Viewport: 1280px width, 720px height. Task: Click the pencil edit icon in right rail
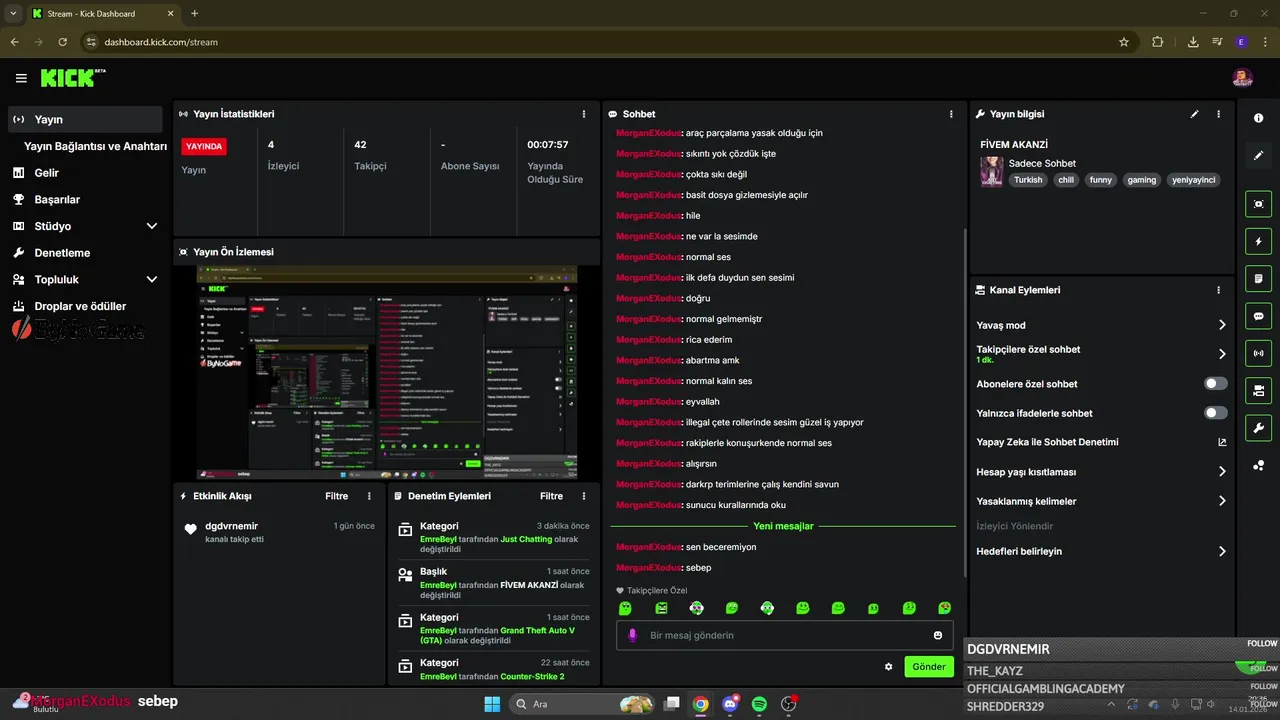click(x=1258, y=156)
